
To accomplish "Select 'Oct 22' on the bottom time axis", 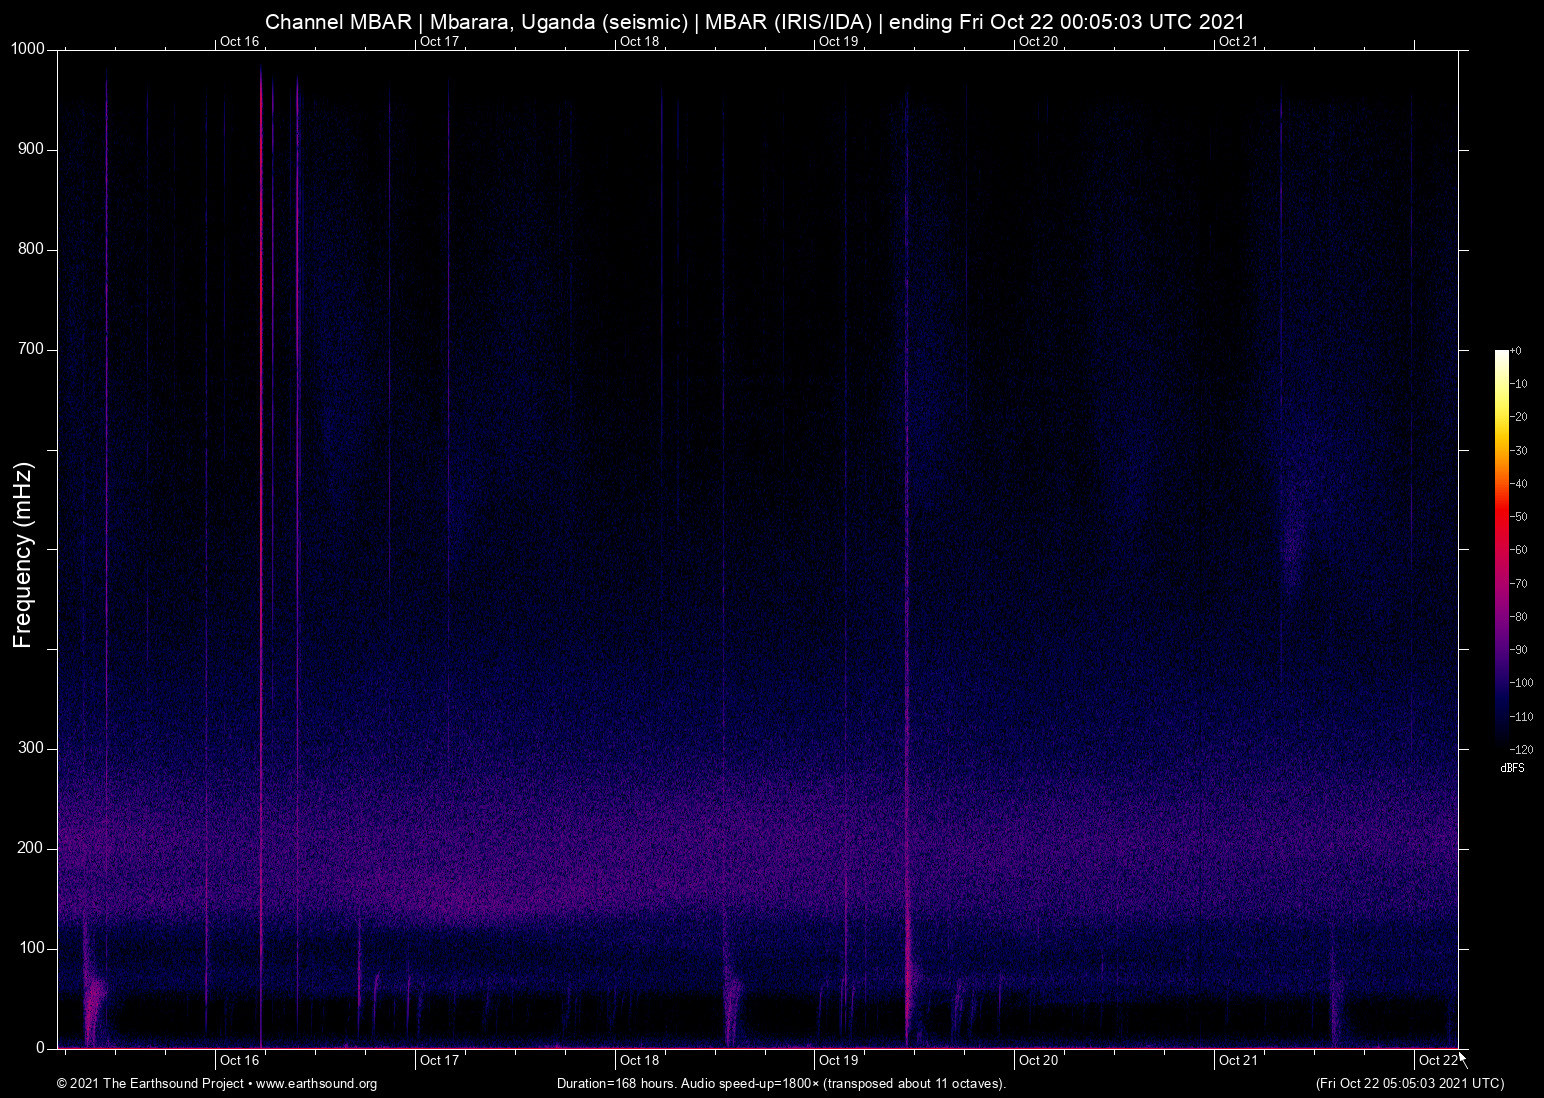I will point(1438,1060).
